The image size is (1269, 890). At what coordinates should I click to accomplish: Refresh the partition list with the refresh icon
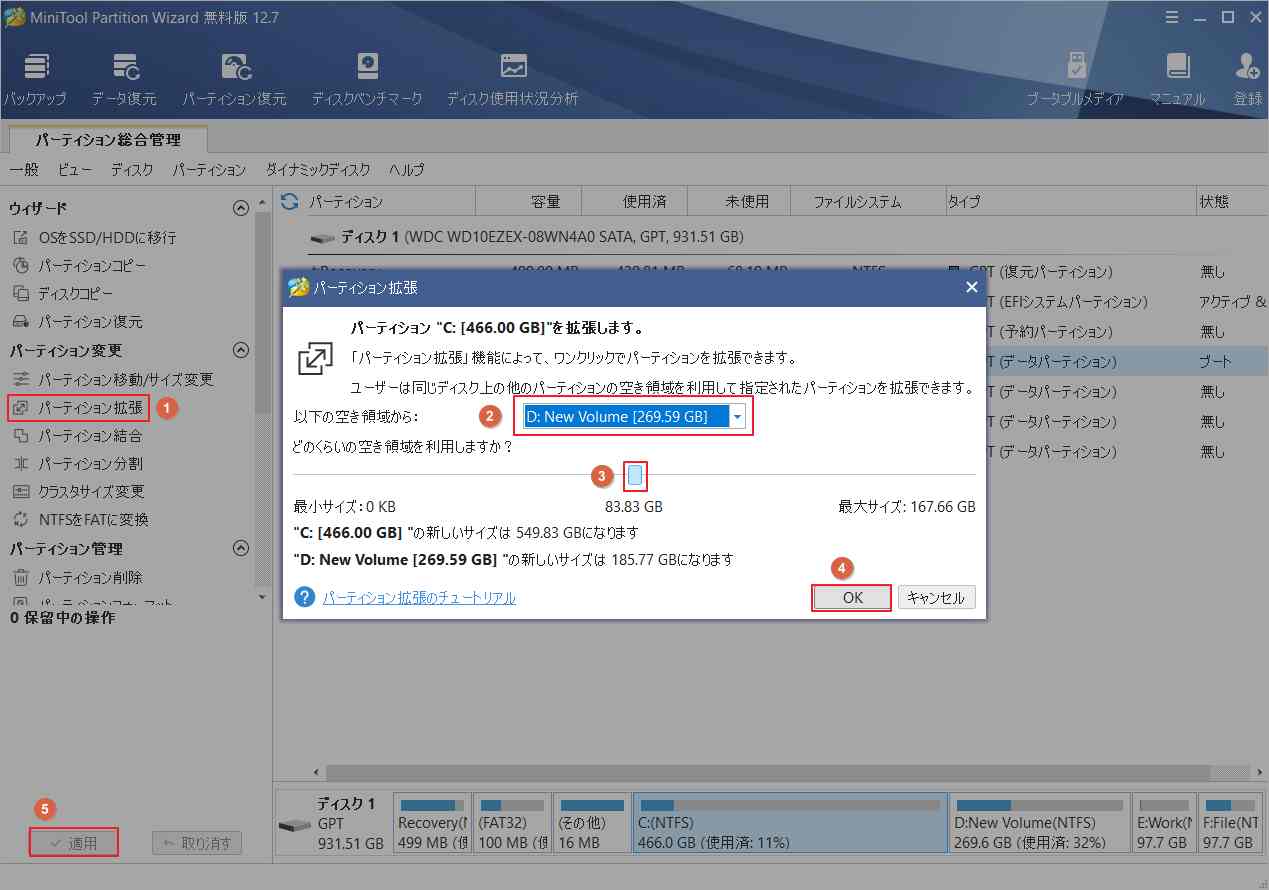290,201
